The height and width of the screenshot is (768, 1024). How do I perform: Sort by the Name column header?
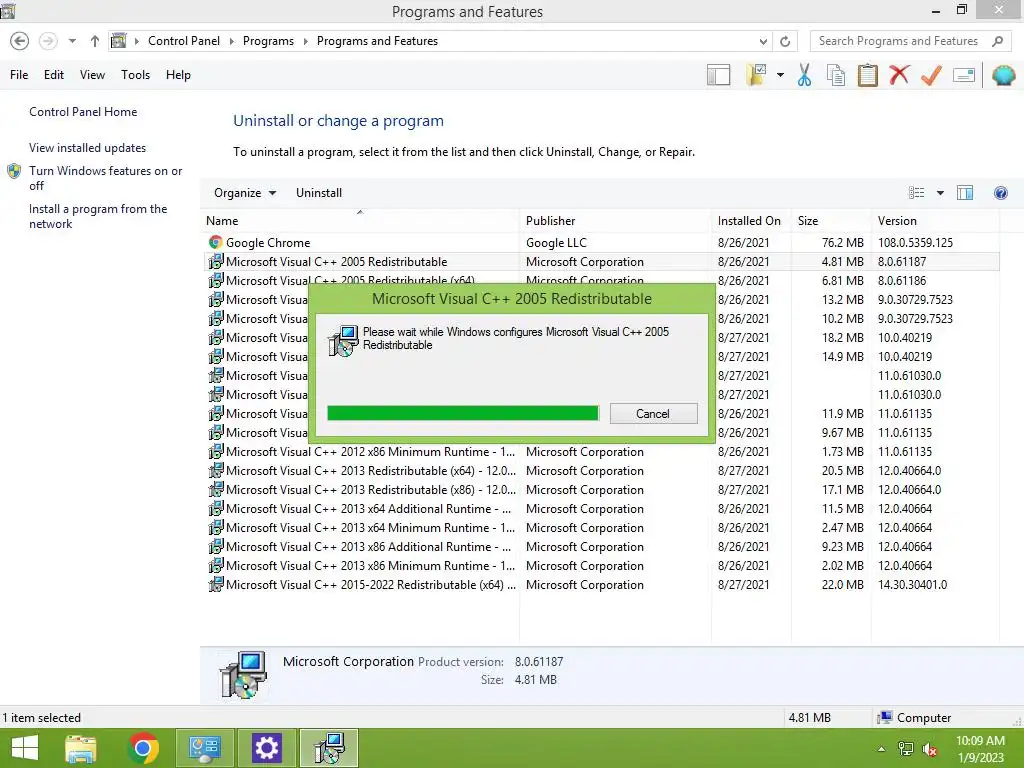[360, 221]
